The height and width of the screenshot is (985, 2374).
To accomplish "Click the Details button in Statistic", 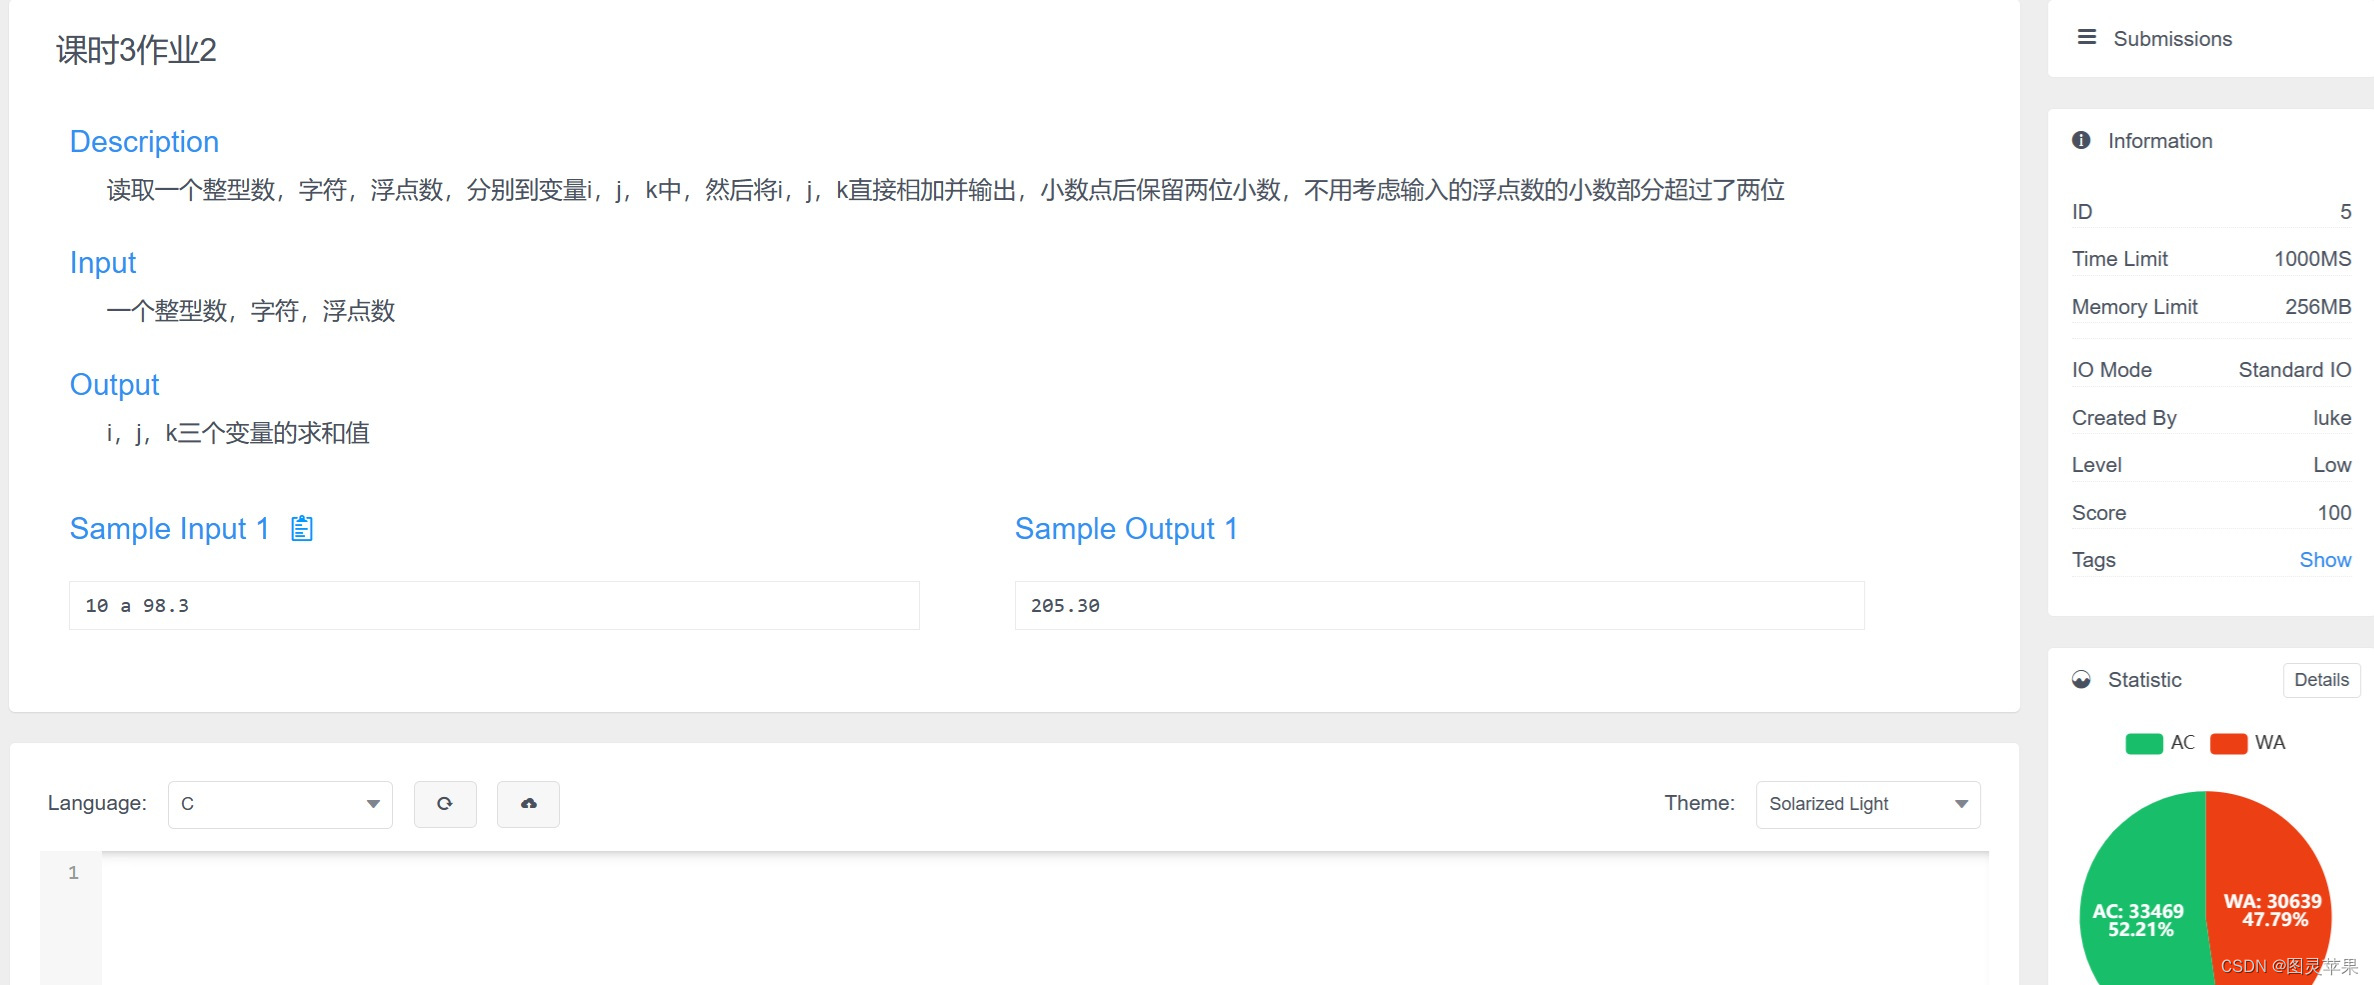I will pos(2321,680).
